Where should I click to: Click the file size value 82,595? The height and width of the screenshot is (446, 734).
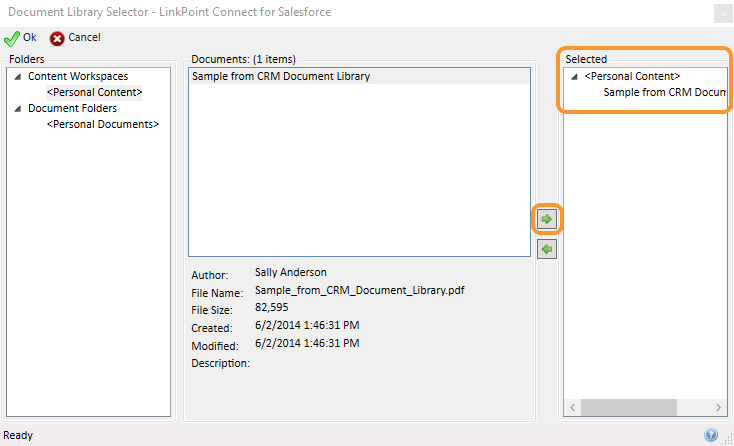(x=272, y=307)
